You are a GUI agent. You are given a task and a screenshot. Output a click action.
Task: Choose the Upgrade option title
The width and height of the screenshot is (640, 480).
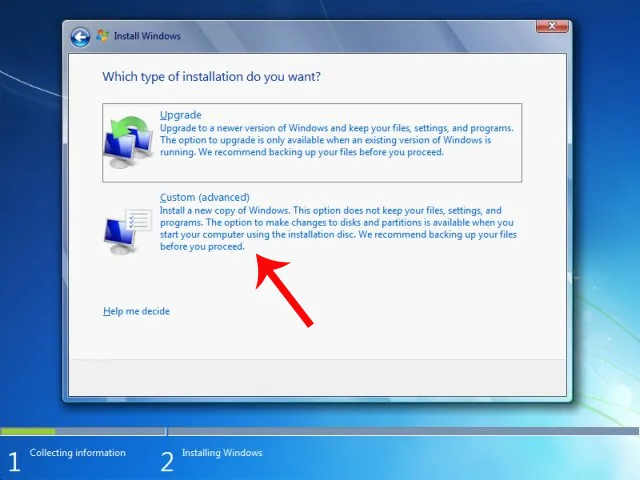point(181,115)
